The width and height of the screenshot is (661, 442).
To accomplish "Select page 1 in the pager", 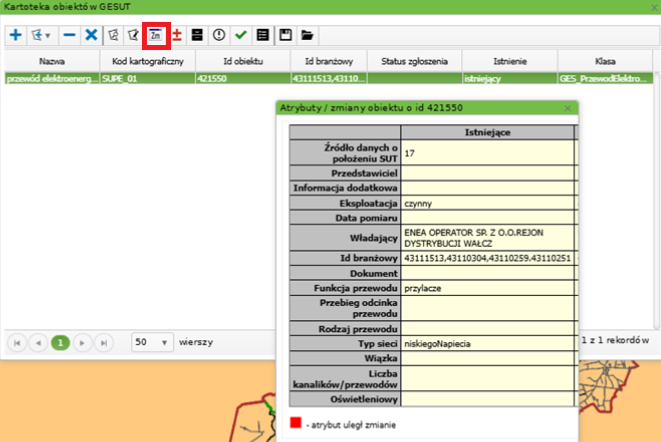I will [60, 342].
